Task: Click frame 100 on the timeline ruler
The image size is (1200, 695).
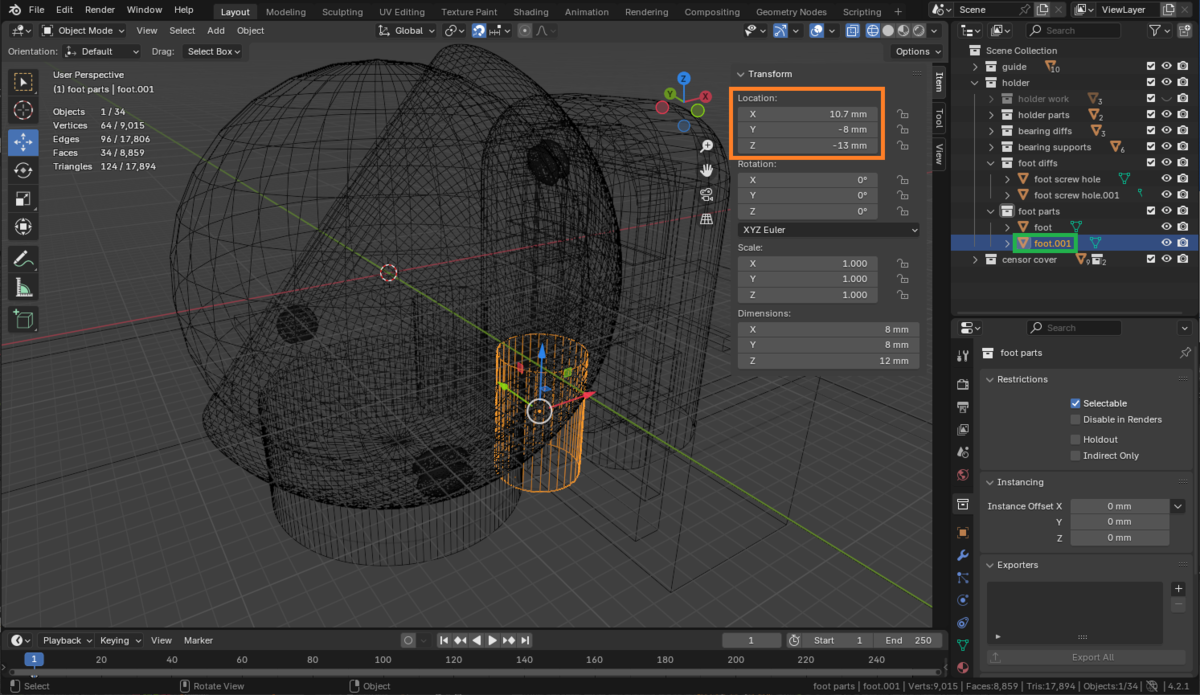Action: click(x=383, y=659)
